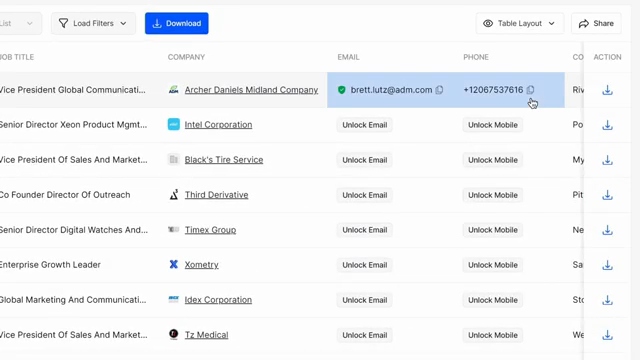Click 'Senior Director Digital Watches And...' job title
Image resolution: width=640 pixels, height=360 pixels.
74,230
